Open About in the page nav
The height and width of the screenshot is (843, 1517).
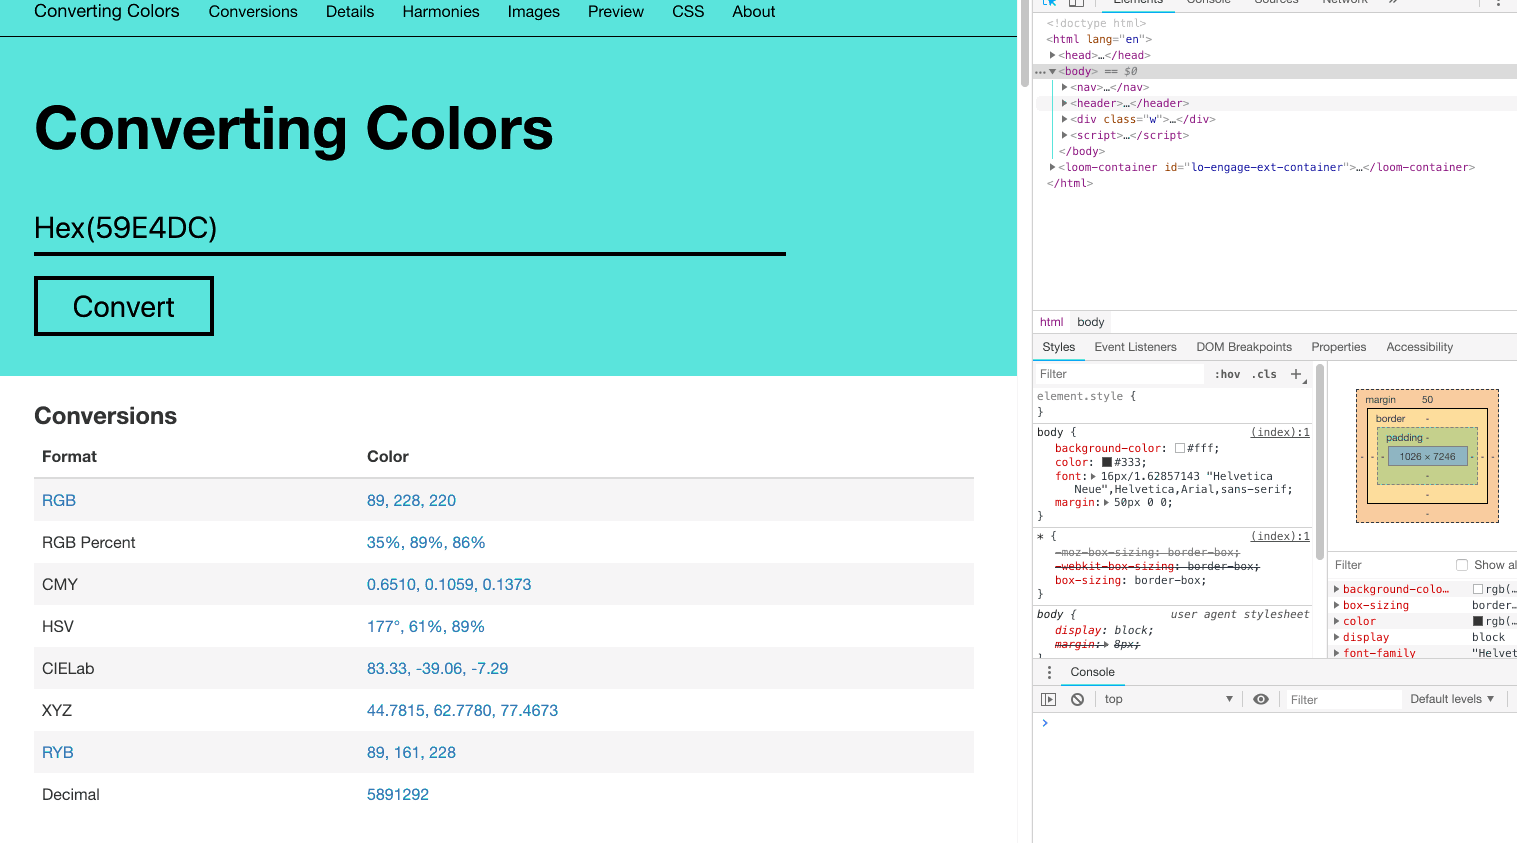click(x=754, y=12)
